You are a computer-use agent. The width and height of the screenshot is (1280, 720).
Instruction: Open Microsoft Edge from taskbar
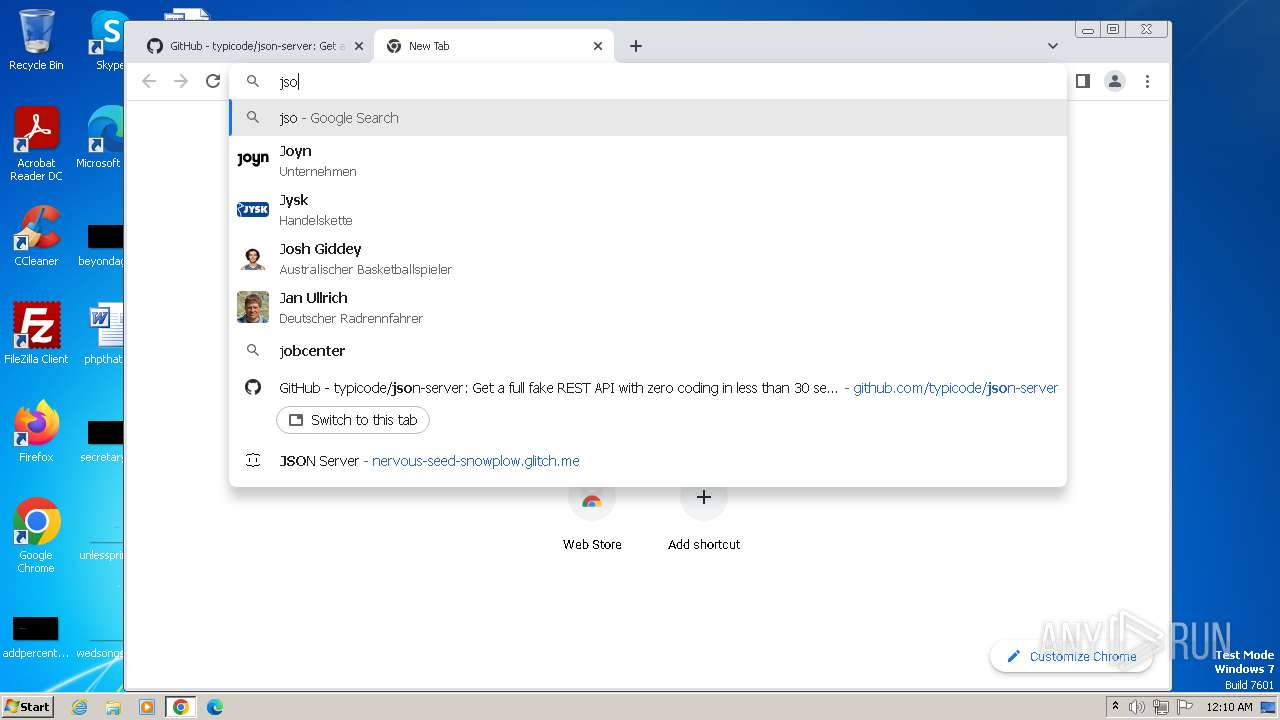(214, 707)
